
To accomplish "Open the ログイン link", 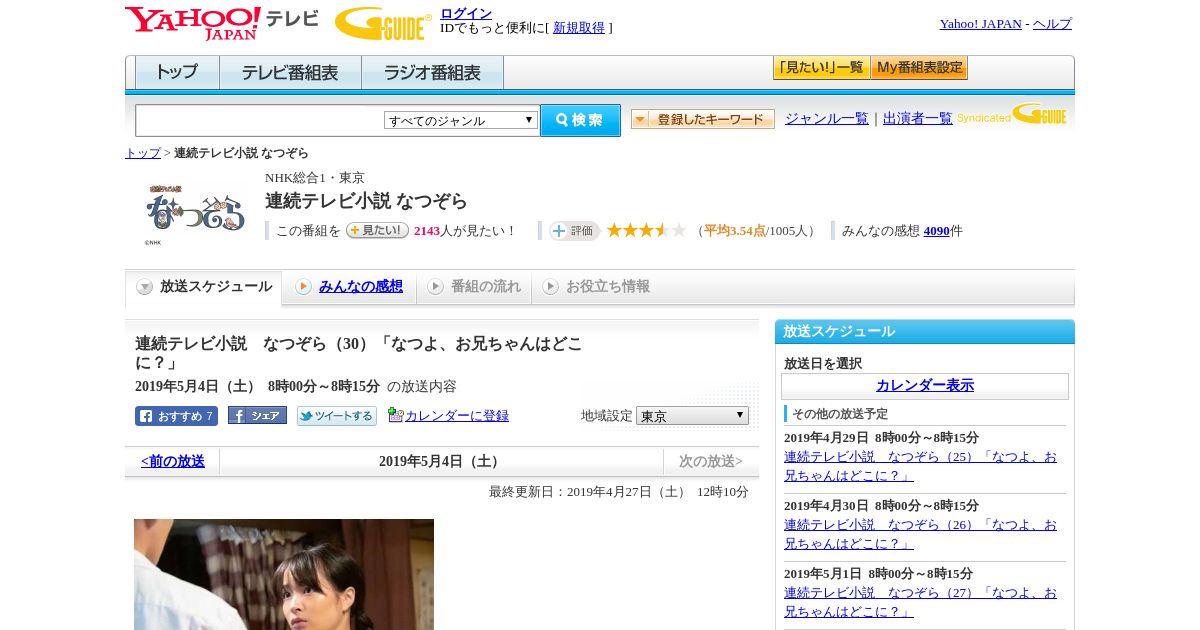I will pyautogui.click(x=466, y=13).
